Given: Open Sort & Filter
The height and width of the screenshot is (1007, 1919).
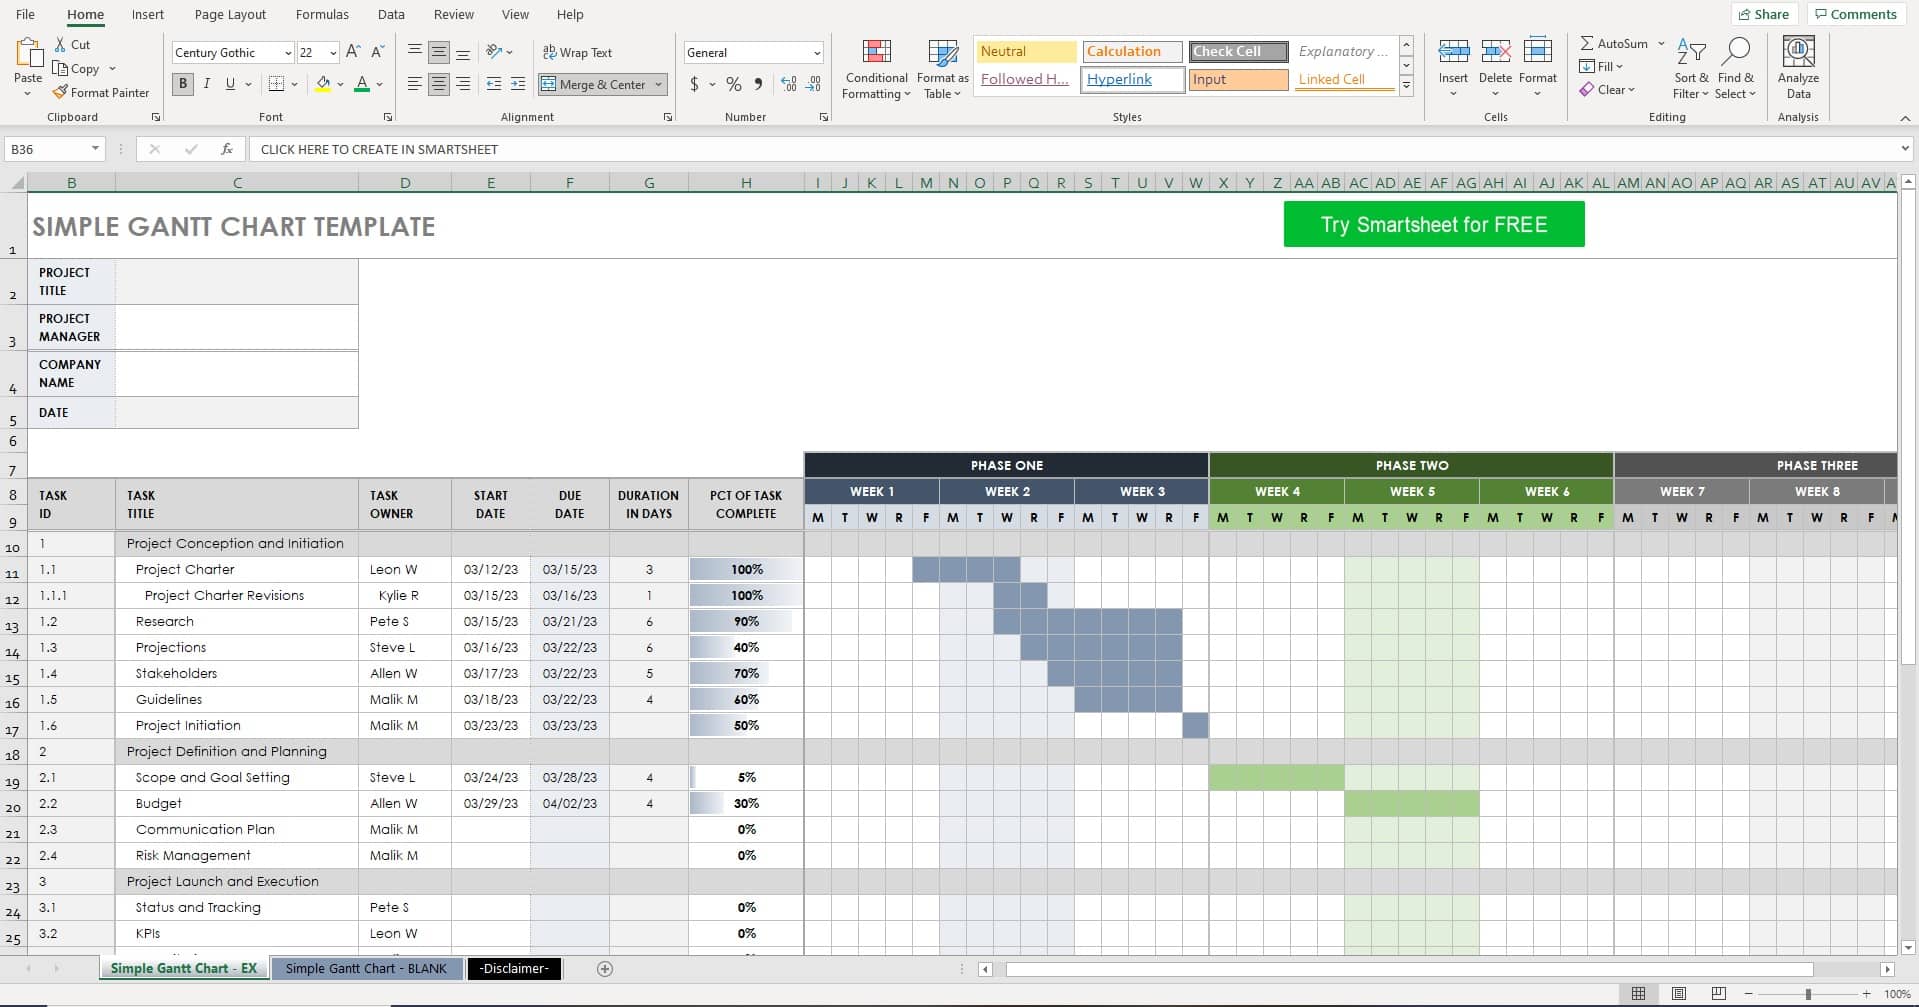Looking at the screenshot, I should (x=1691, y=69).
